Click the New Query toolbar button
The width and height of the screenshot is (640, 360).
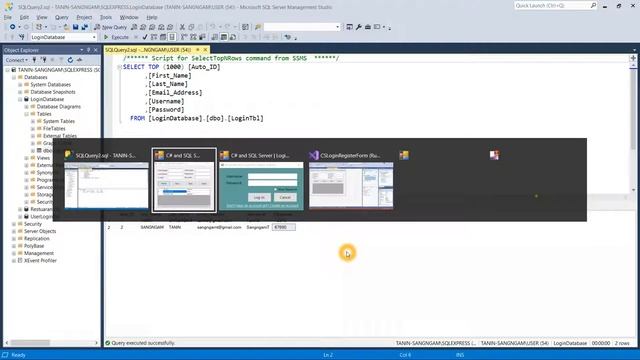111,27
